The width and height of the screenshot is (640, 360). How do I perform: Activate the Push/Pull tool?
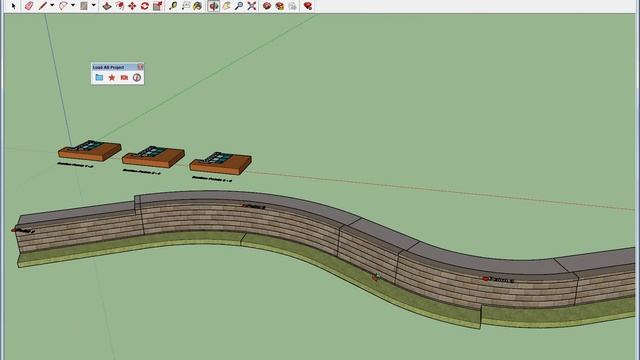tap(107, 6)
